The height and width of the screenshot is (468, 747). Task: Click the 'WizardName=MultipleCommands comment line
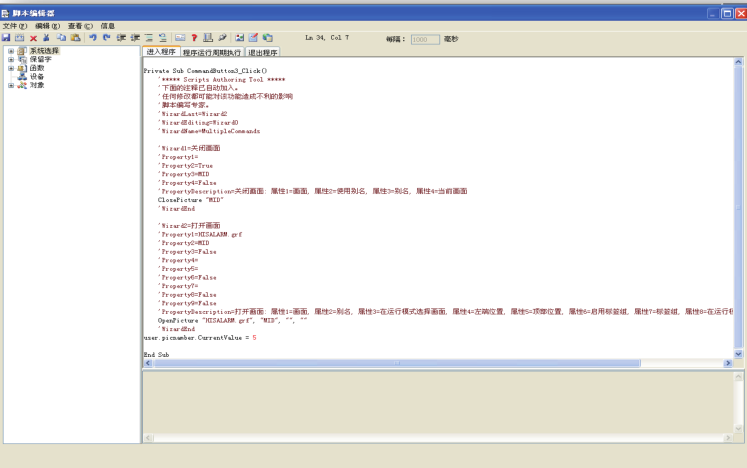(209, 131)
